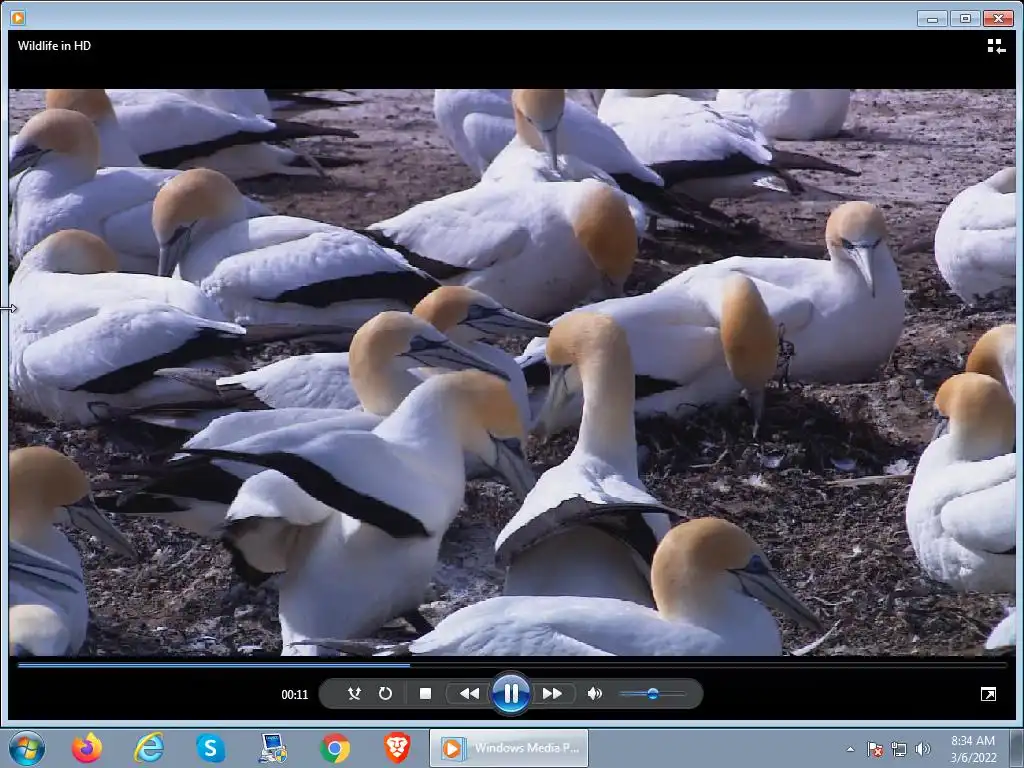
Task: Mute the player volume speaker icon
Action: 594,693
